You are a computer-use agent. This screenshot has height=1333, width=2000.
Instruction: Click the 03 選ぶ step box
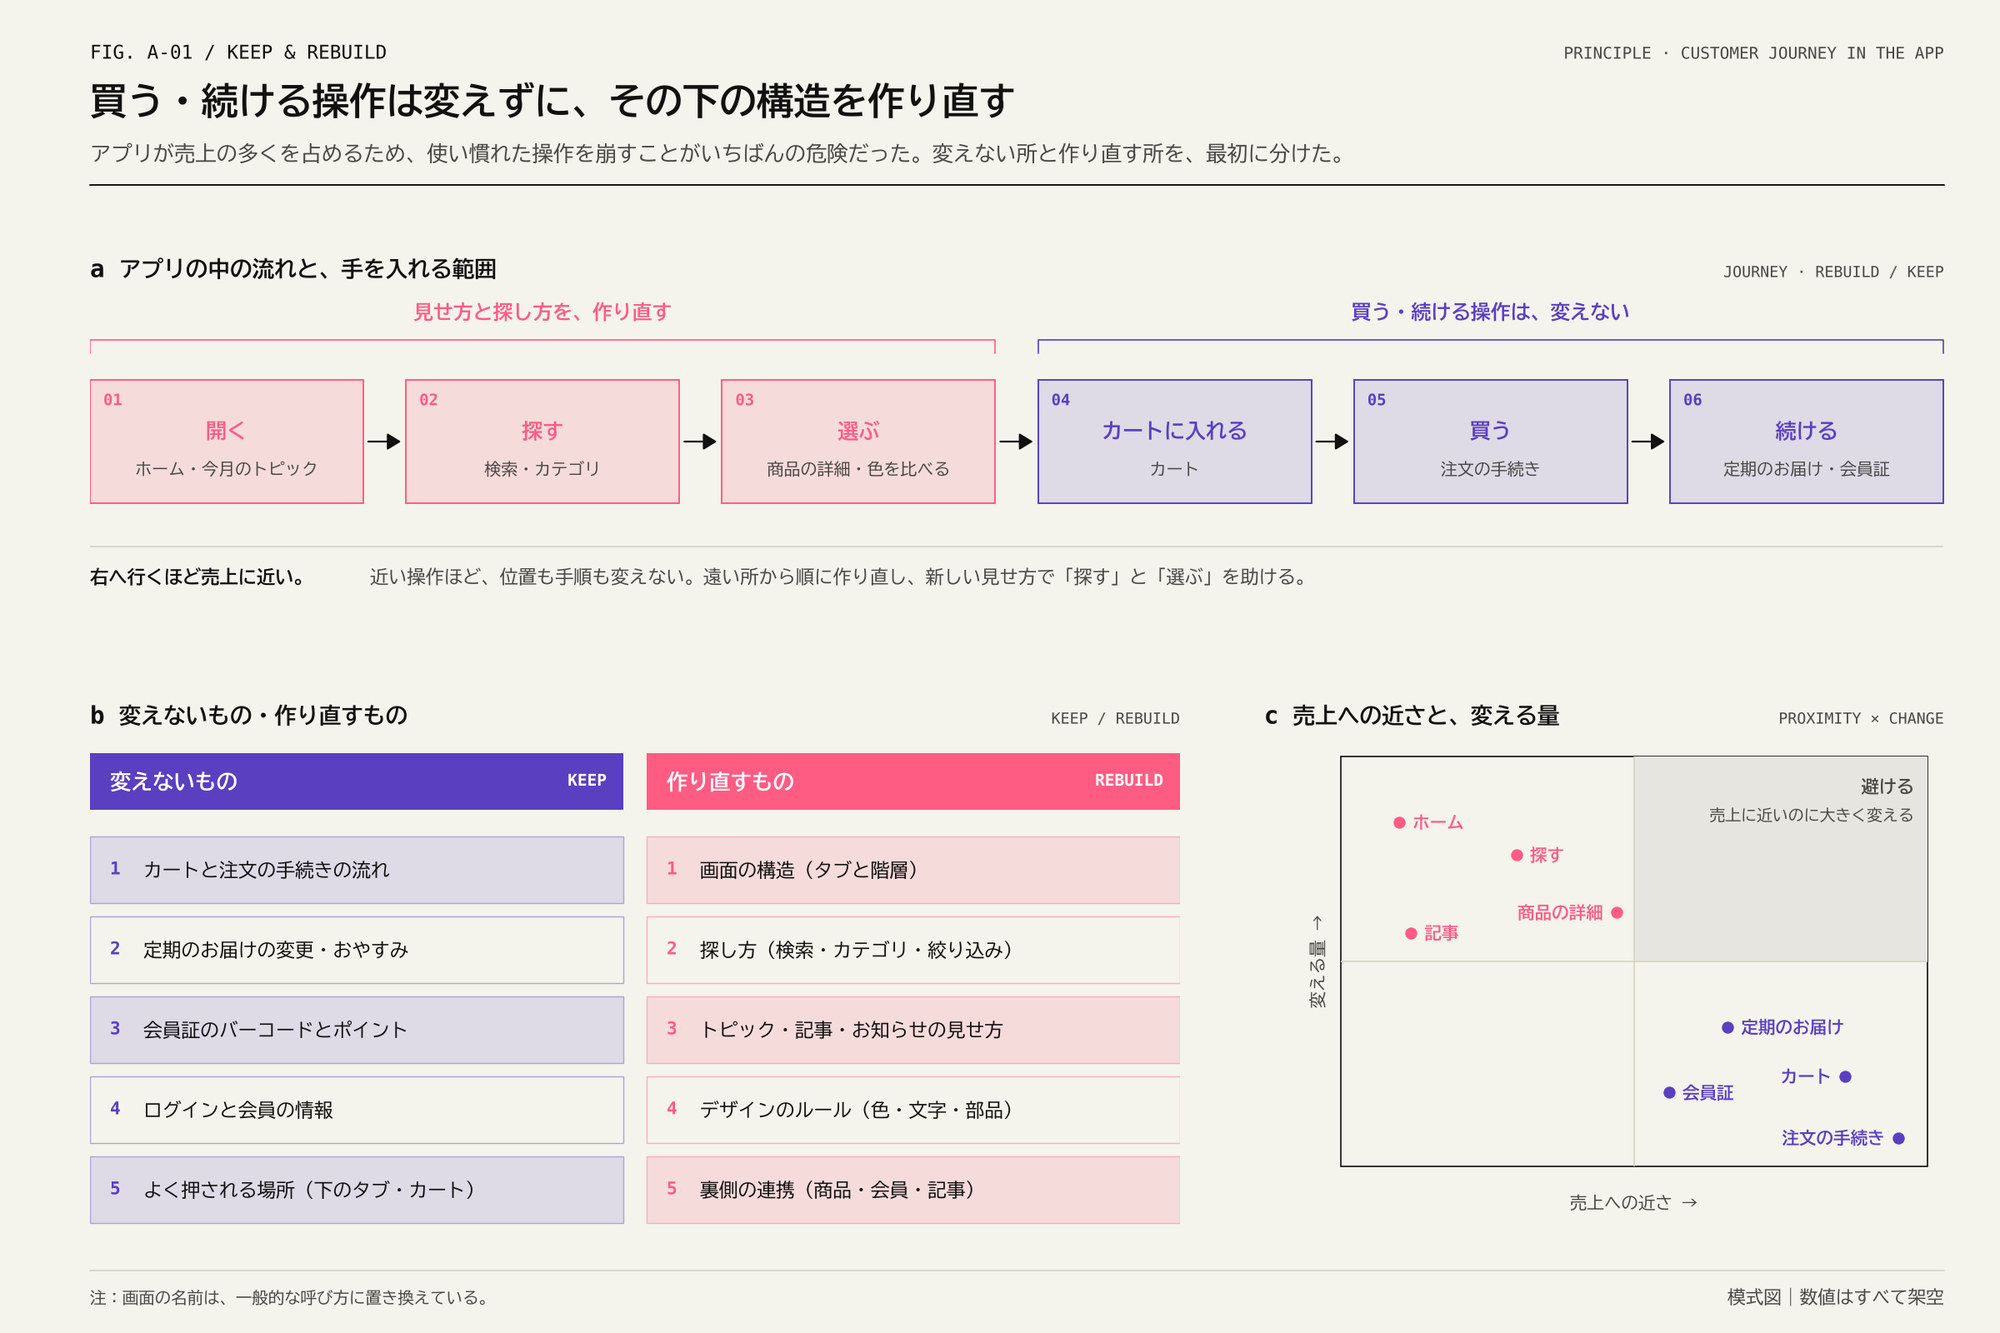[x=858, y=441]
